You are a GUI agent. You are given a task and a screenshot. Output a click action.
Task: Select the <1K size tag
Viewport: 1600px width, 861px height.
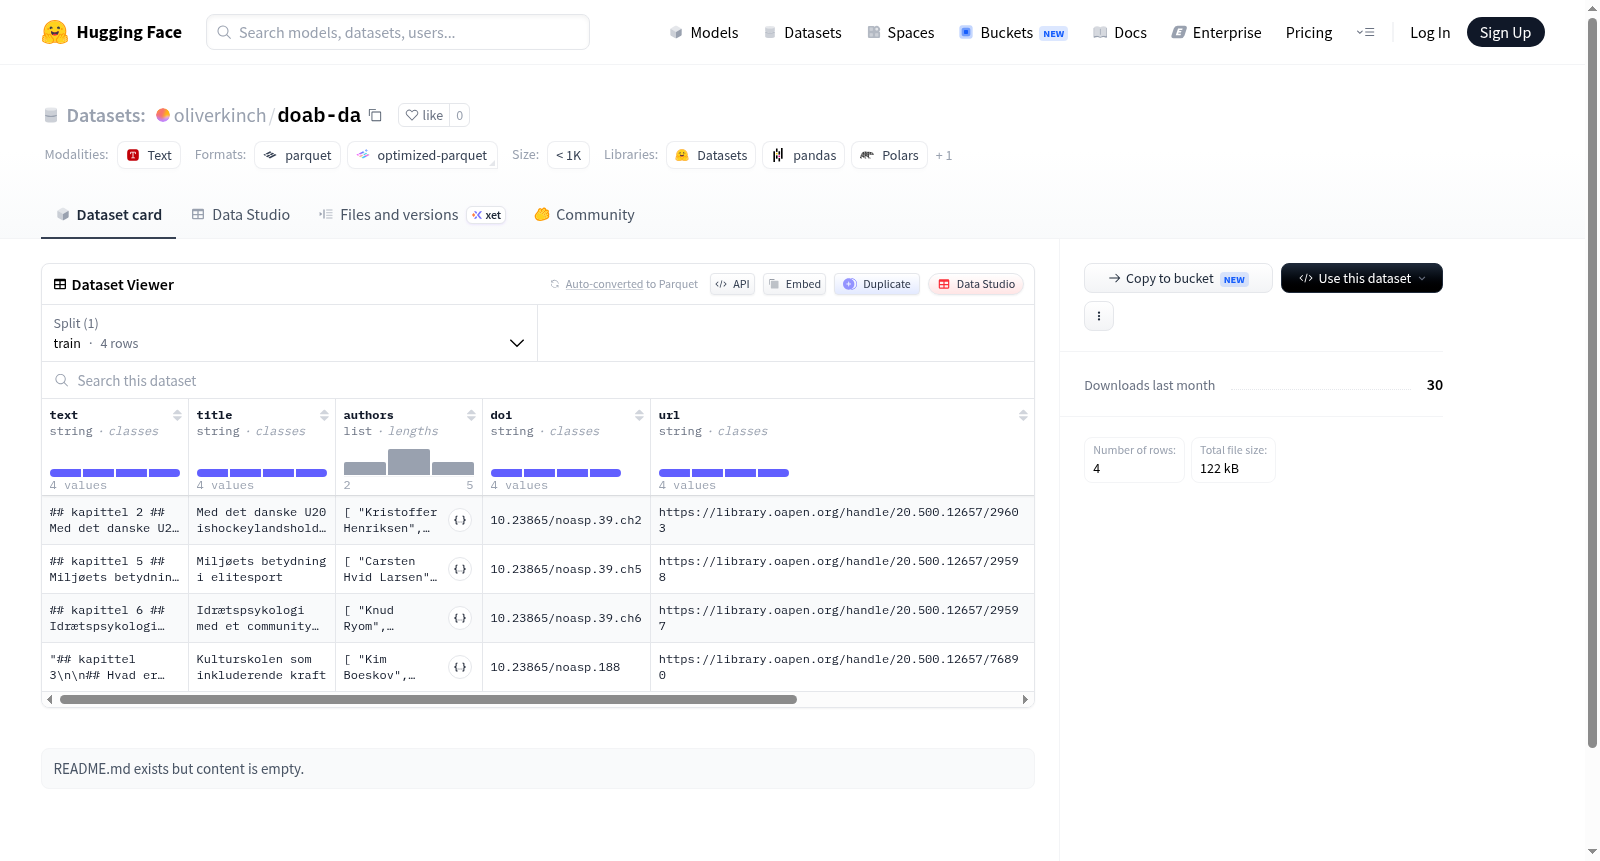click(568, 155)
